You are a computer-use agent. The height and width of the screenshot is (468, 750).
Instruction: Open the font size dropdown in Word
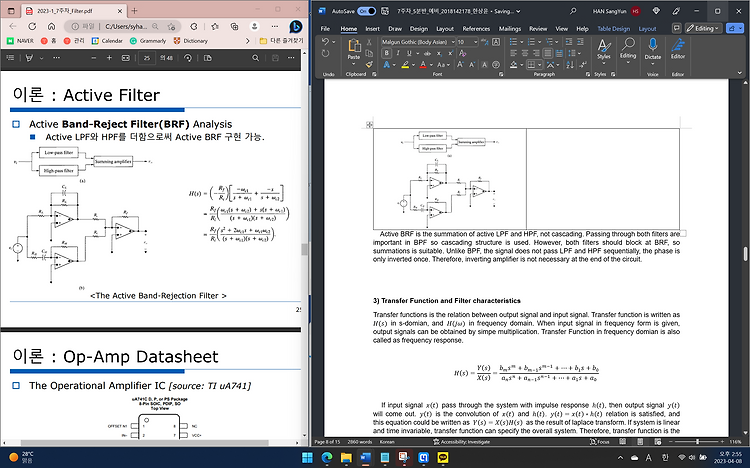coord(475,42)
